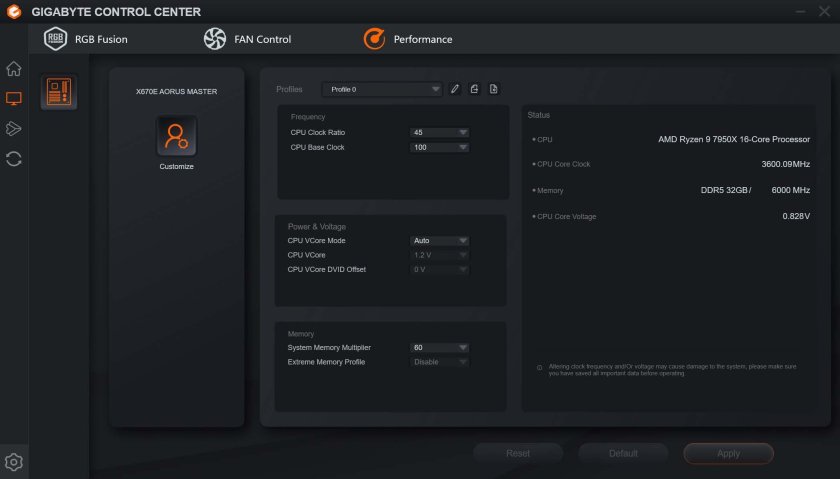Click the import profile icon

tap(494, 89)
